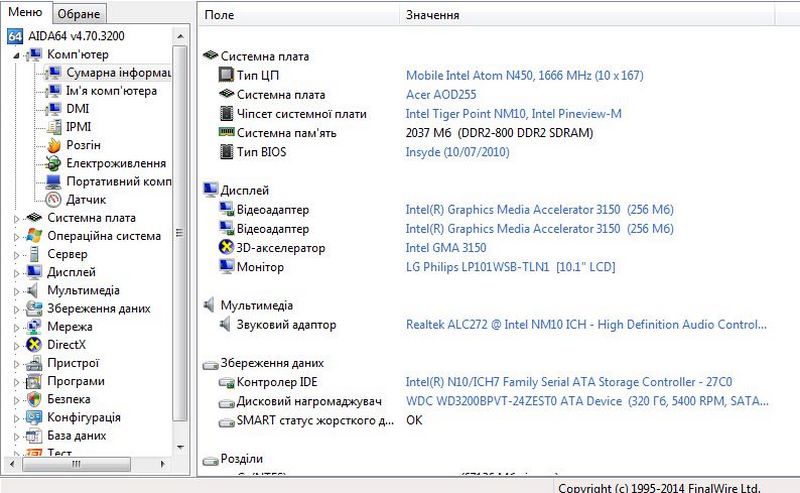Screen dimensions: 800x493
Task: Open the Acer AOD255 motherboard link
Action: click(442, 95)
